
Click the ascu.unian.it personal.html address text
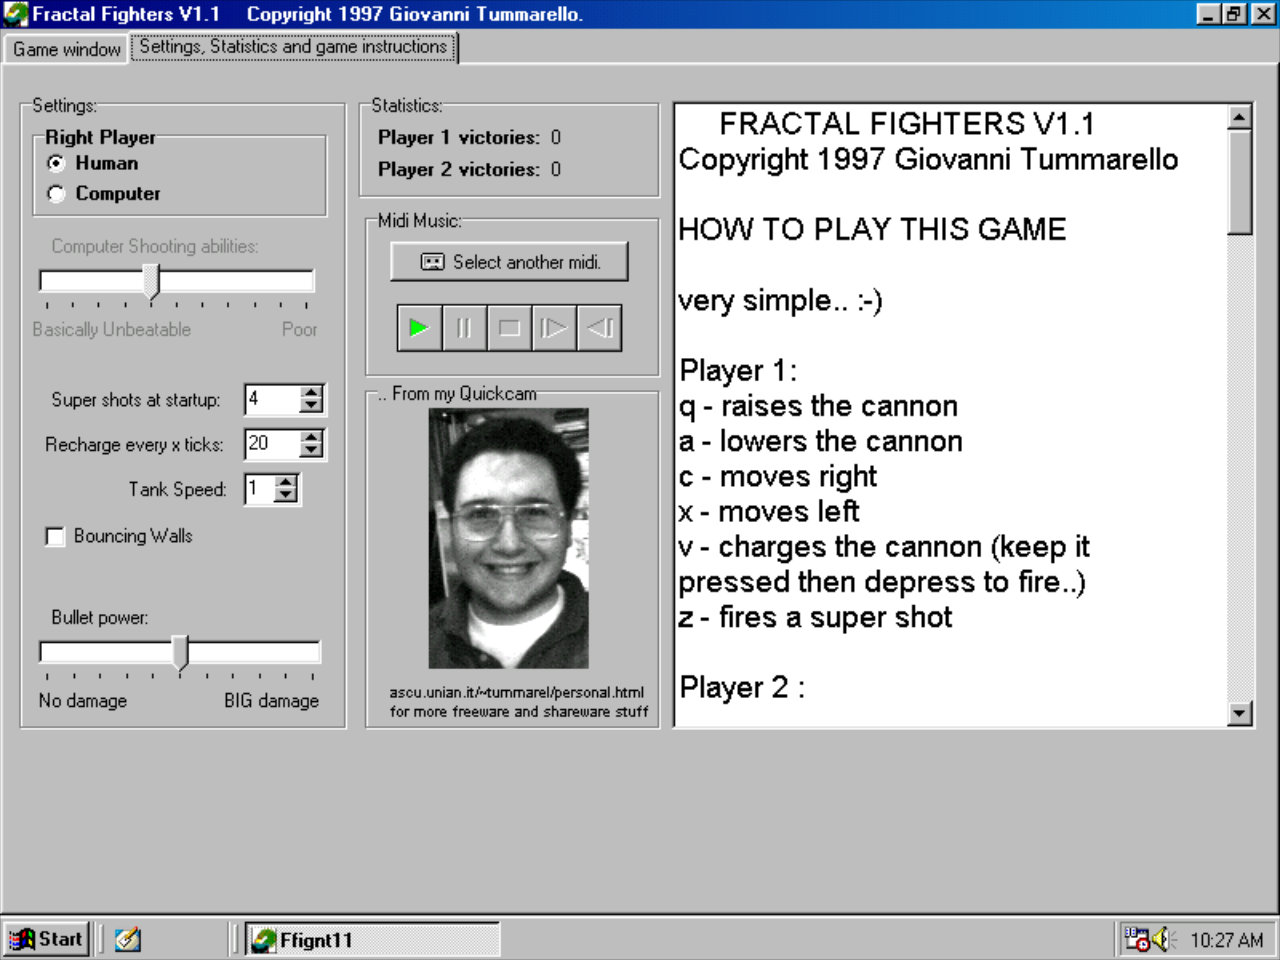(517, 692)
